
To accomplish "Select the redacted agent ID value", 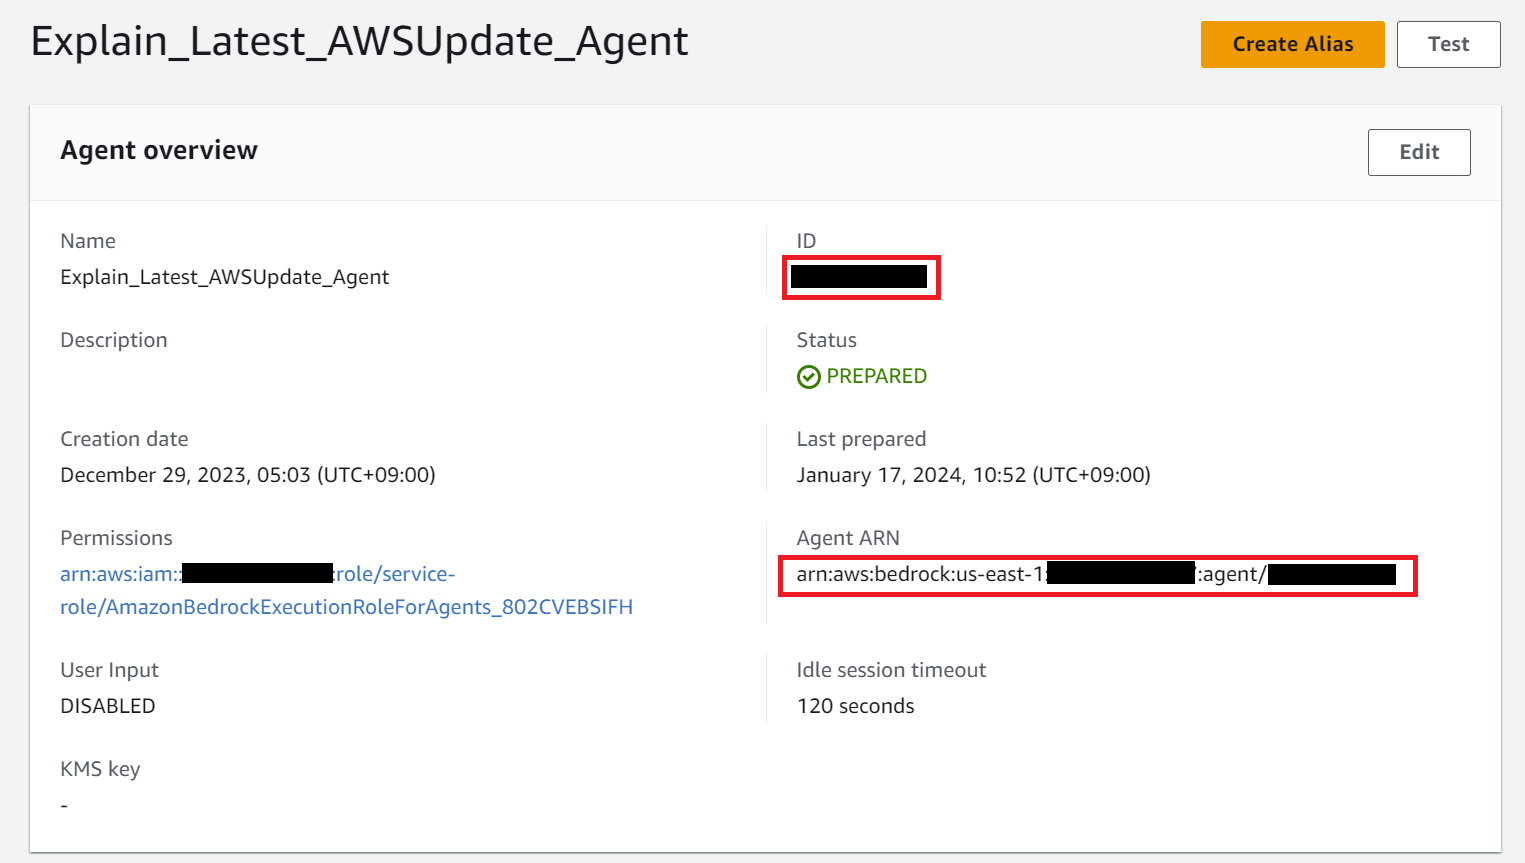I will tap(860, 277).
